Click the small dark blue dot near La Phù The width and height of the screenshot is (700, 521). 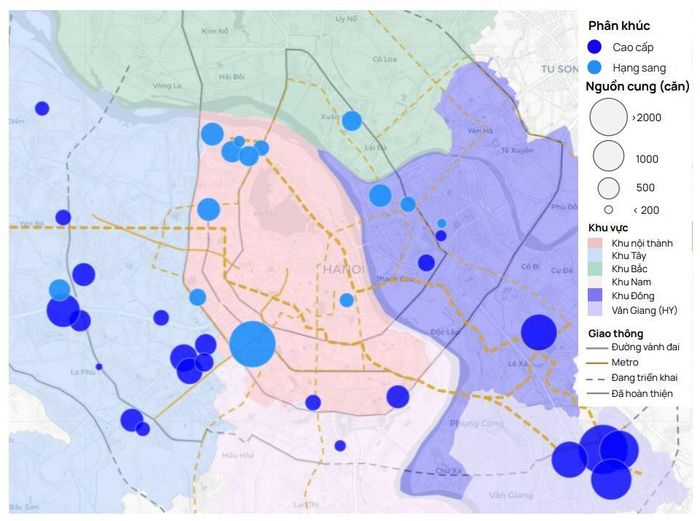pyautogui.click(x=99, y=367)
